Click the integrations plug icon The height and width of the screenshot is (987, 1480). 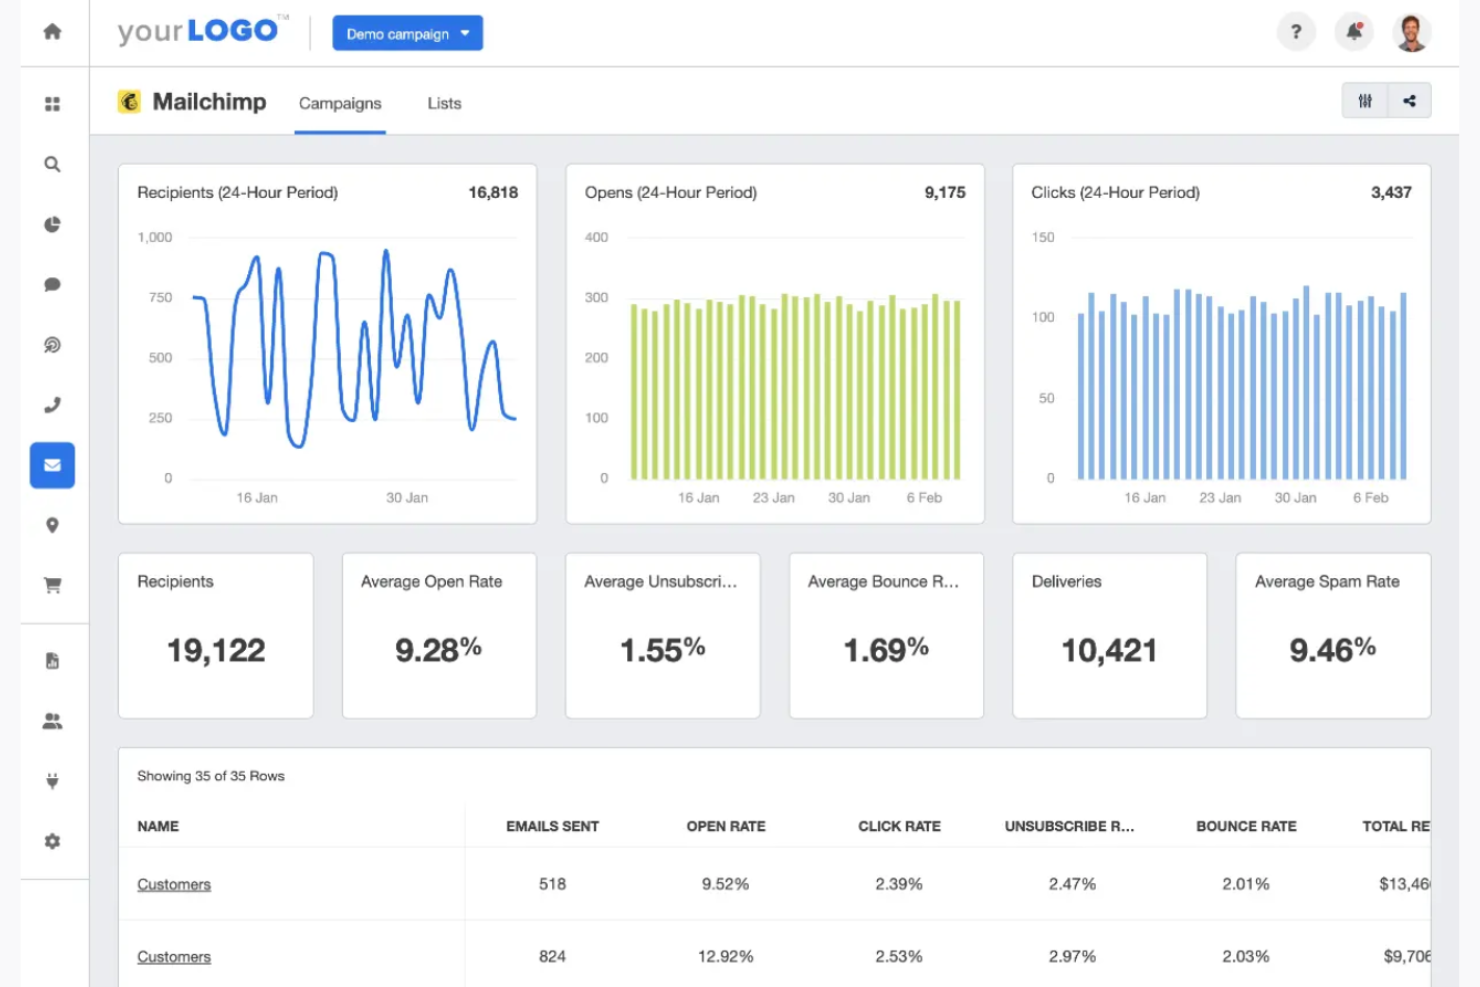coord(52,781)
